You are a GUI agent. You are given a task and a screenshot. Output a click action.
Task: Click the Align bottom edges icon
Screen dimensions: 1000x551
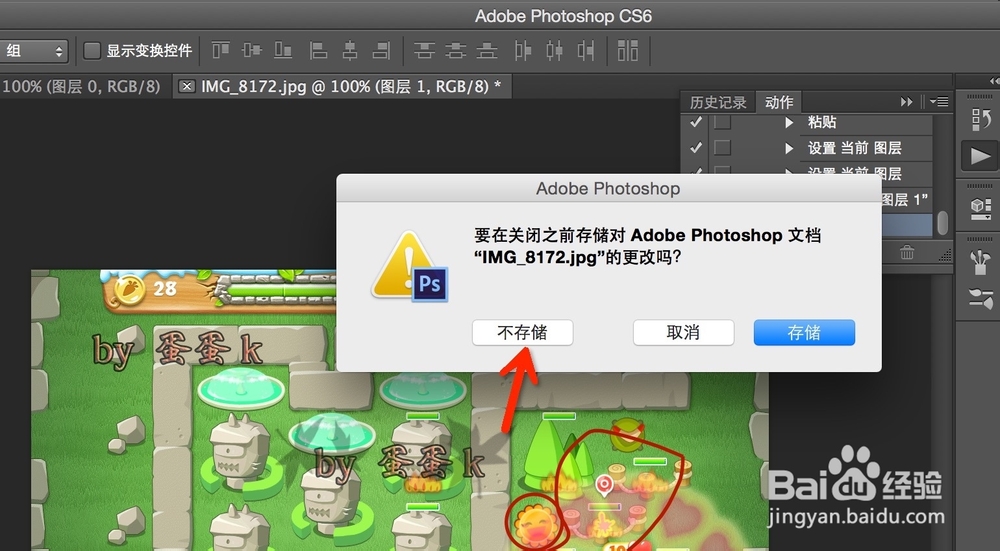(x=283, y=50)
